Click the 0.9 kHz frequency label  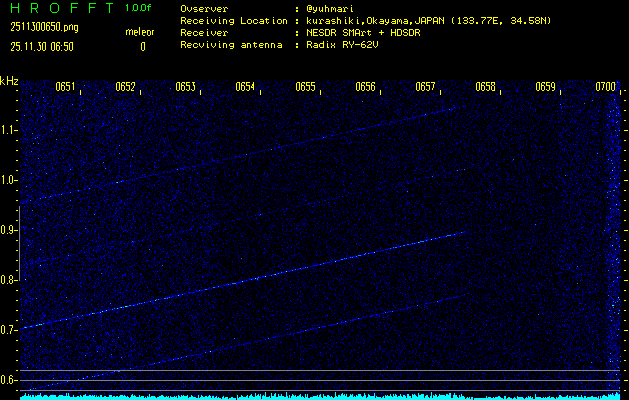9,230
